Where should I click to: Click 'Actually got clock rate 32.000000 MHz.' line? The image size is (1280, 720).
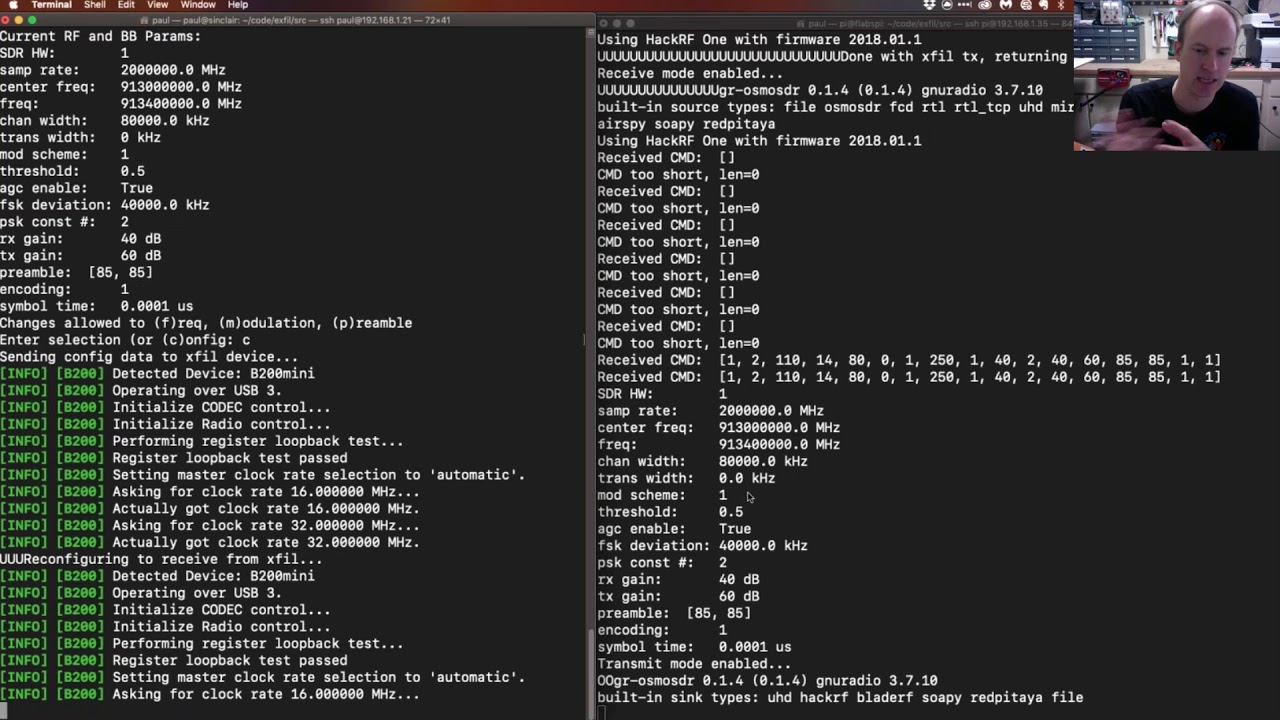coord(209,542)
